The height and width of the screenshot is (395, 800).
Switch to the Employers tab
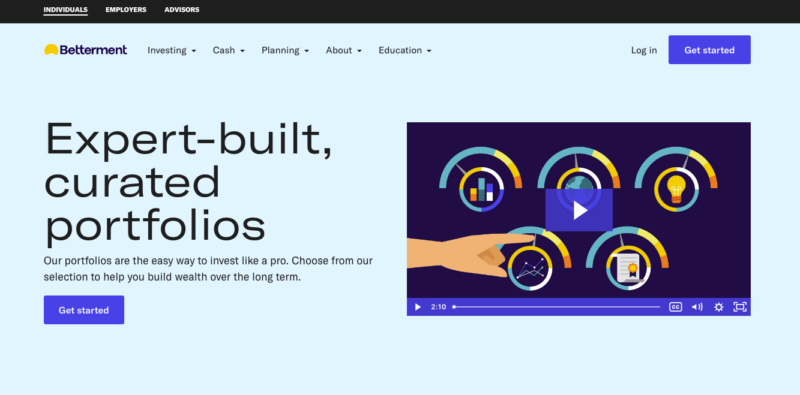pyautogui.click(x=126, y=10)
